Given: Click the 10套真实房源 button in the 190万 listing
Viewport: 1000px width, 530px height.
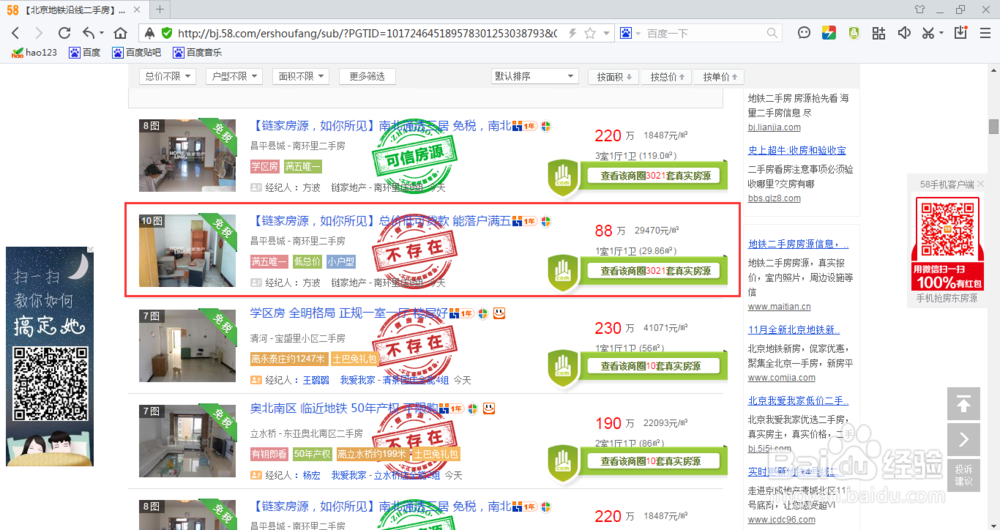Looking at the screenshot, I should [x=654, y=461].
